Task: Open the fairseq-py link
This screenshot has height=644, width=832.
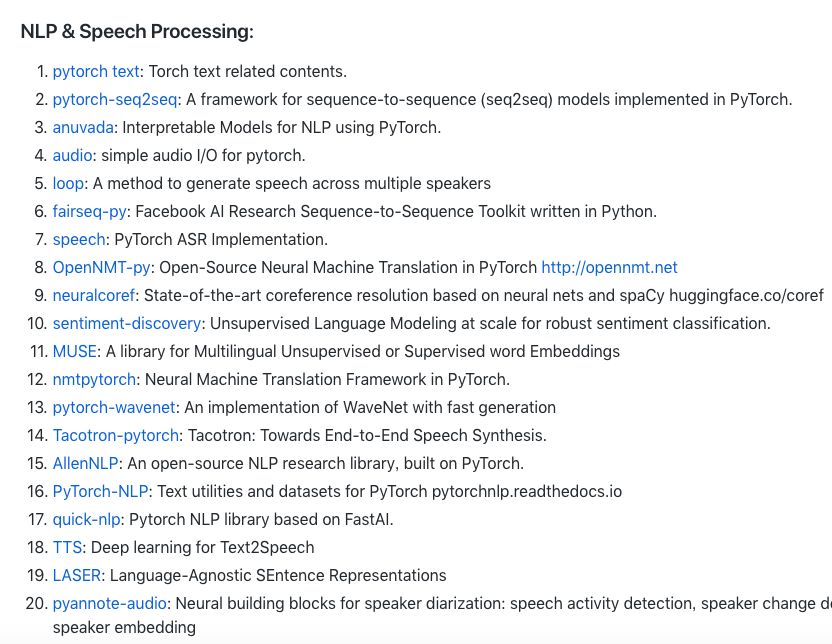Action: coord(91,212)
